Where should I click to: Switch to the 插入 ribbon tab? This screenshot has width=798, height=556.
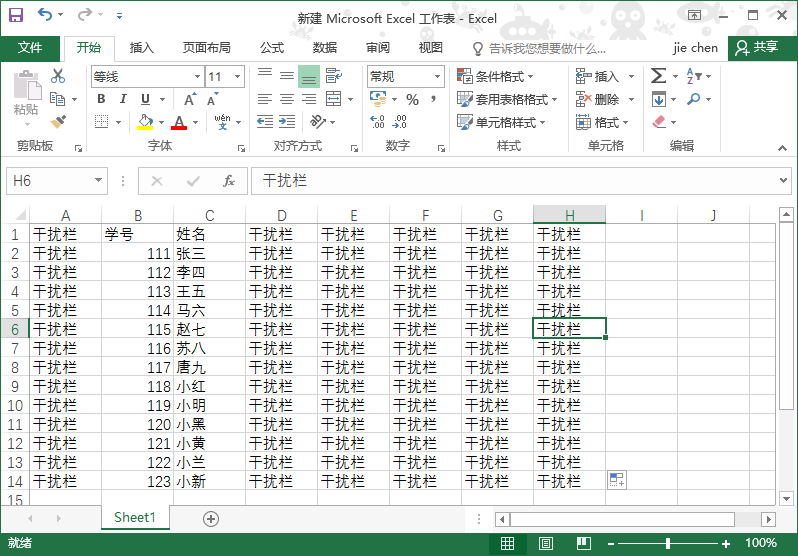[x=142, y=47]
